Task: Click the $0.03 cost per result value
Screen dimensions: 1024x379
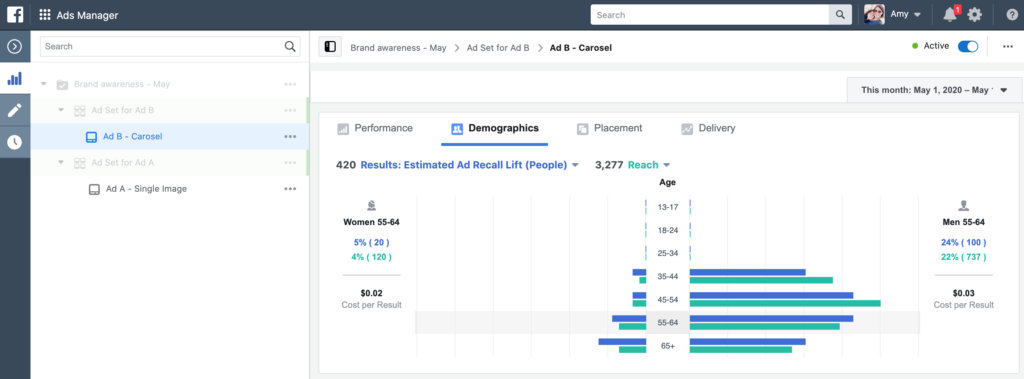Action: pos(963,293)
